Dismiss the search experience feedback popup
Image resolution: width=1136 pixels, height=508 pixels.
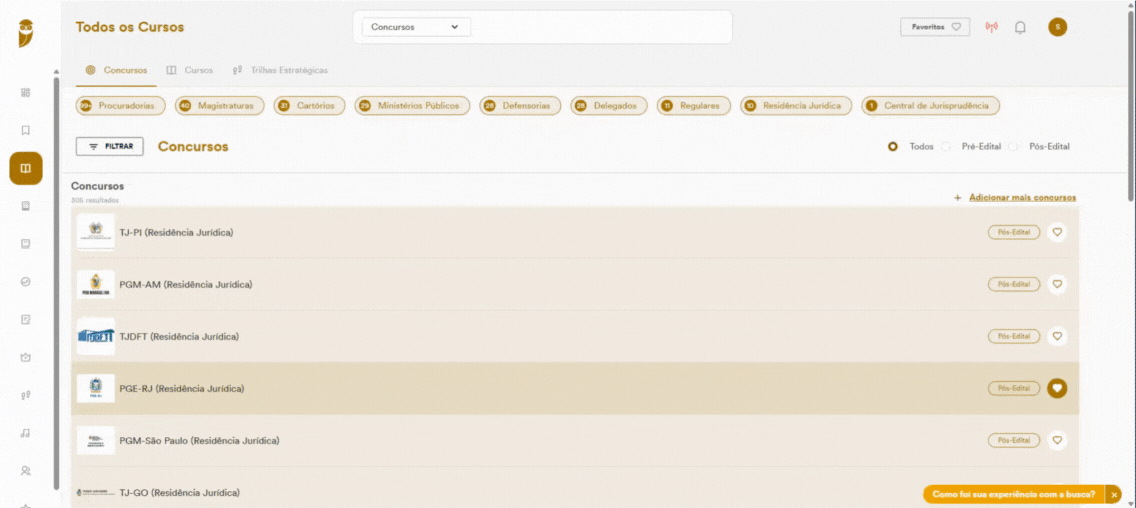[x=1114, y=494]
